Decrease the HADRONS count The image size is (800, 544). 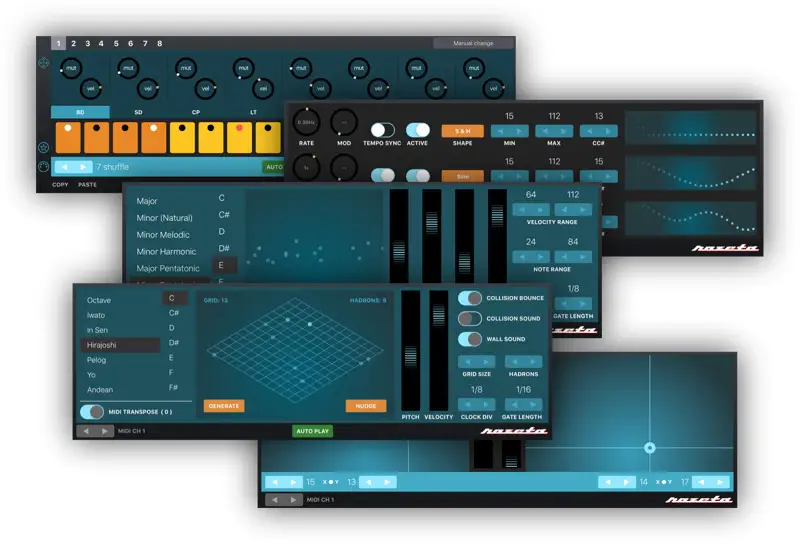click(514, 362)
